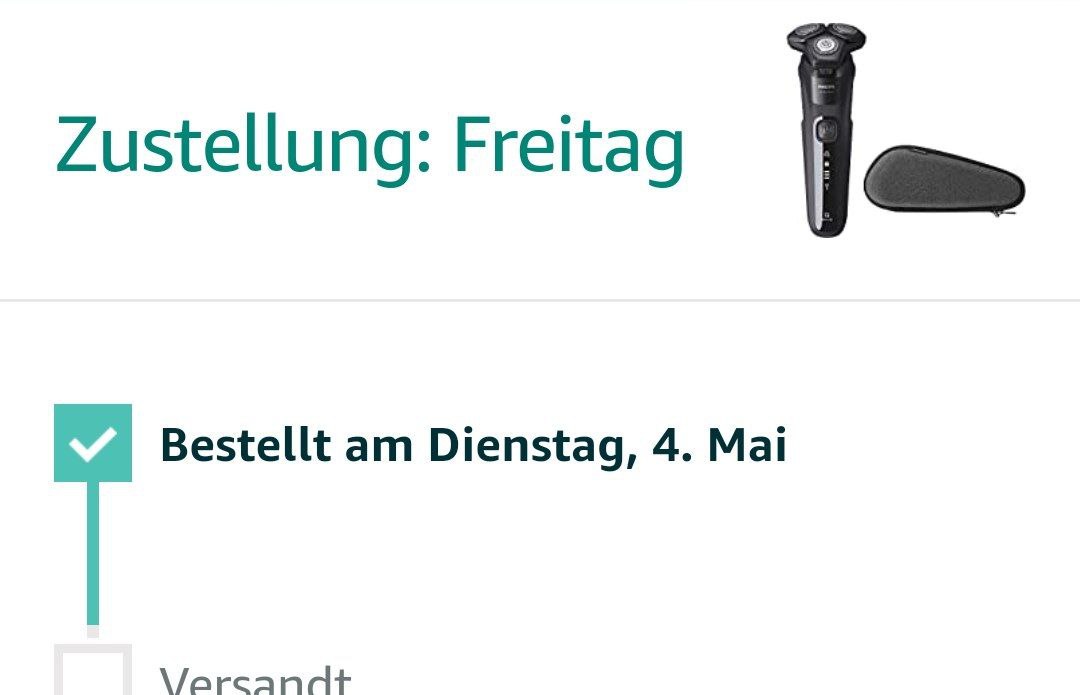Click the word 'Zustellung' in the heading
The height and width of the screenshot is (695, 1080).
(x=243, y=147)
